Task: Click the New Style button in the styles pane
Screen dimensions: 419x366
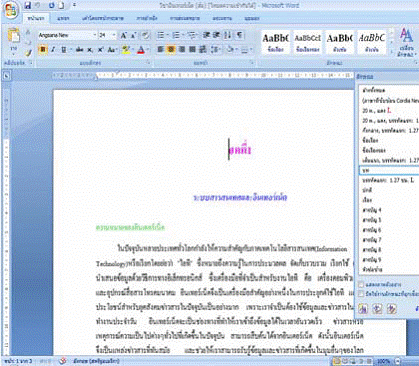Action: (x=363, y=309)
